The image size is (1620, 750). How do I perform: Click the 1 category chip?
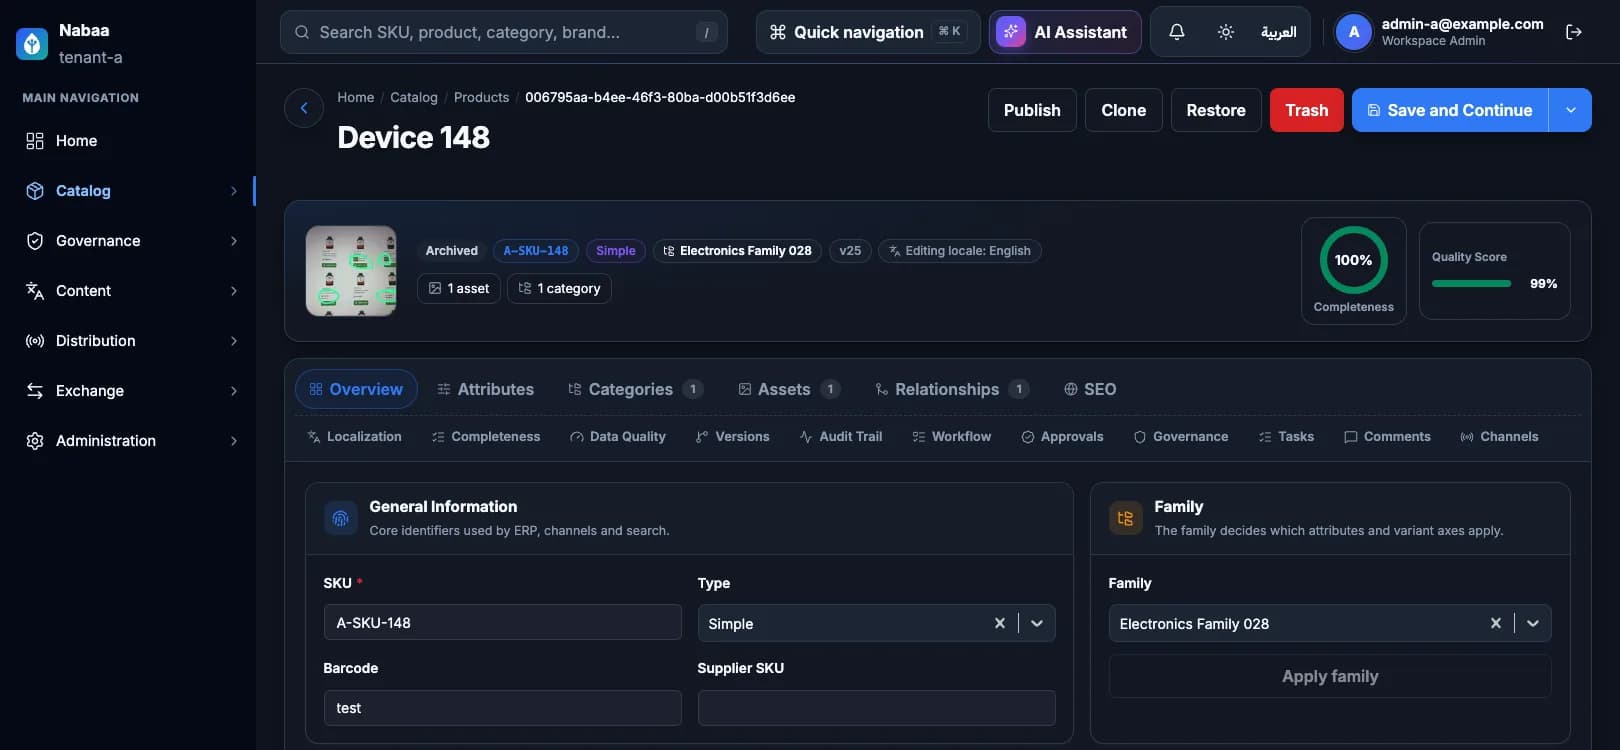point(559,288)
